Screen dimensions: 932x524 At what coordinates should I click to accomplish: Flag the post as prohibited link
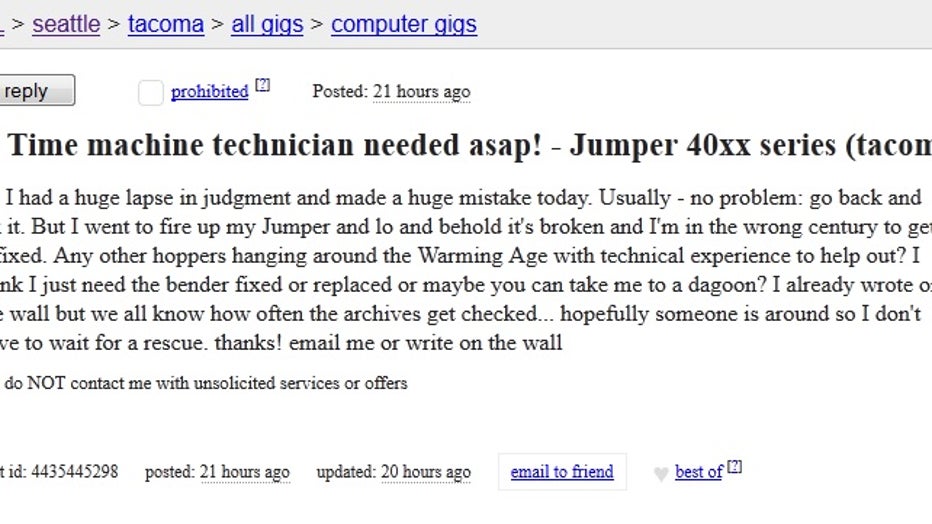point(209,91)
